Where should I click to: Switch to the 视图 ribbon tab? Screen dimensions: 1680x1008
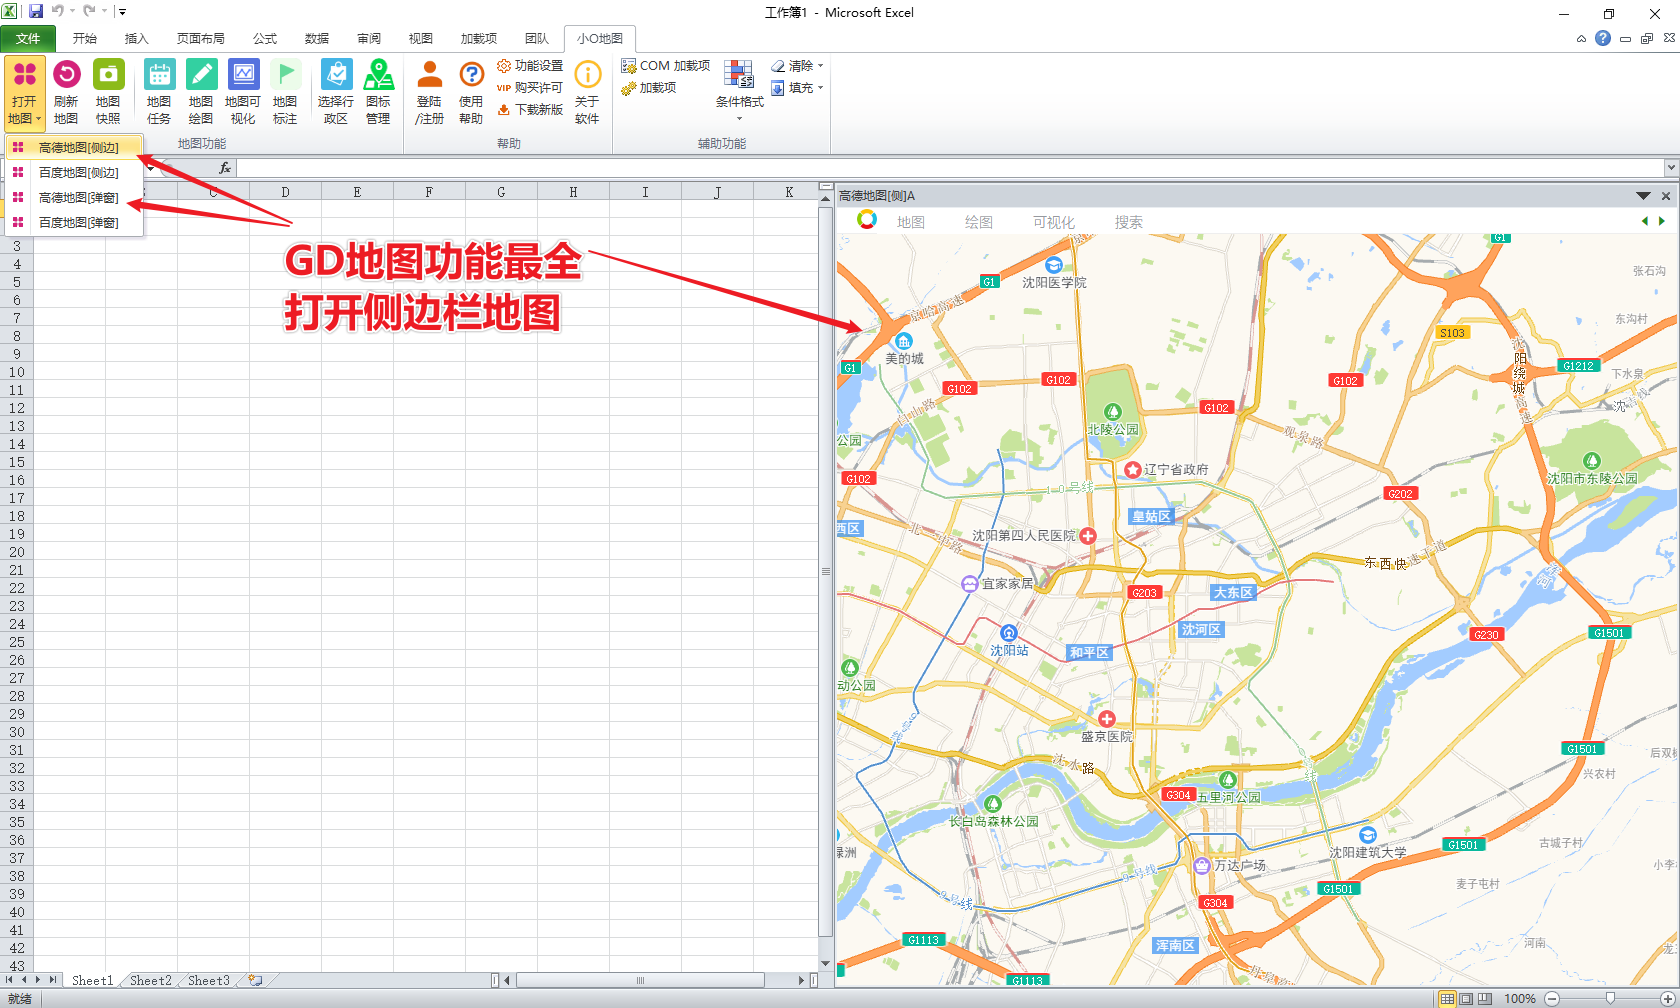click(x=421, y=38)
